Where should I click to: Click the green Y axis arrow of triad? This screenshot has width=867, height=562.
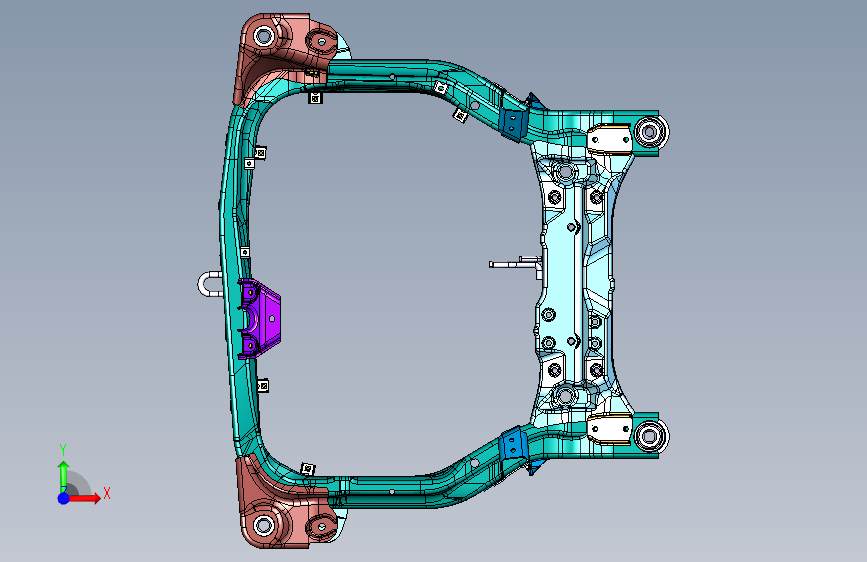tap(63, 475)
